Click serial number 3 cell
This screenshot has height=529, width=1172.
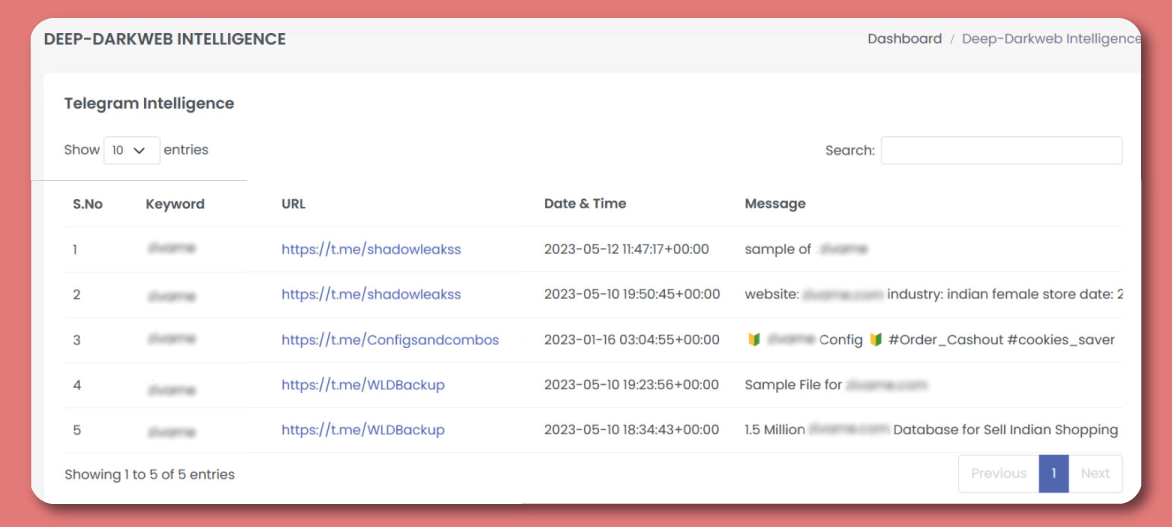(76, 340)
